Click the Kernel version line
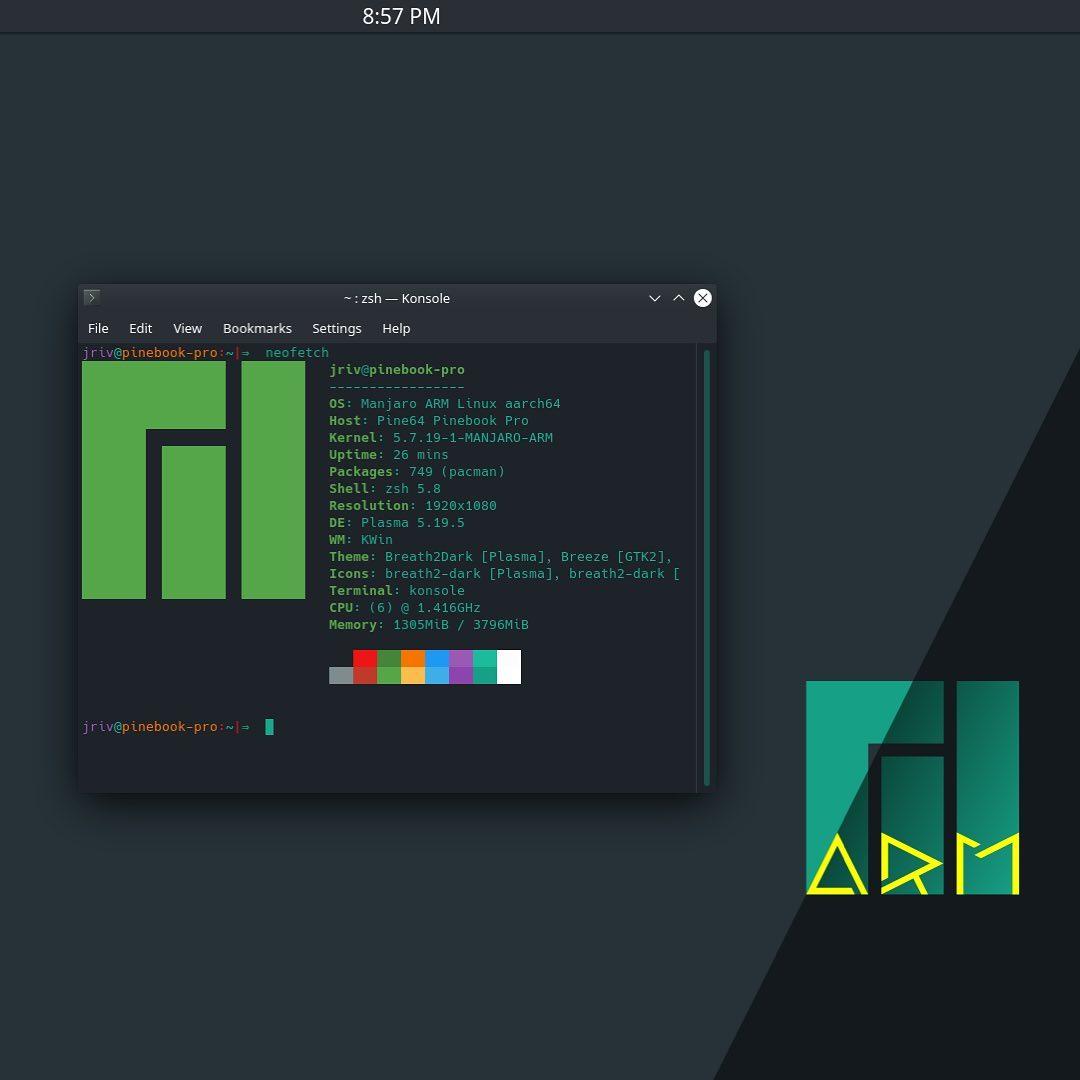Screen dimensions: 1080x1080 point(441,437)
